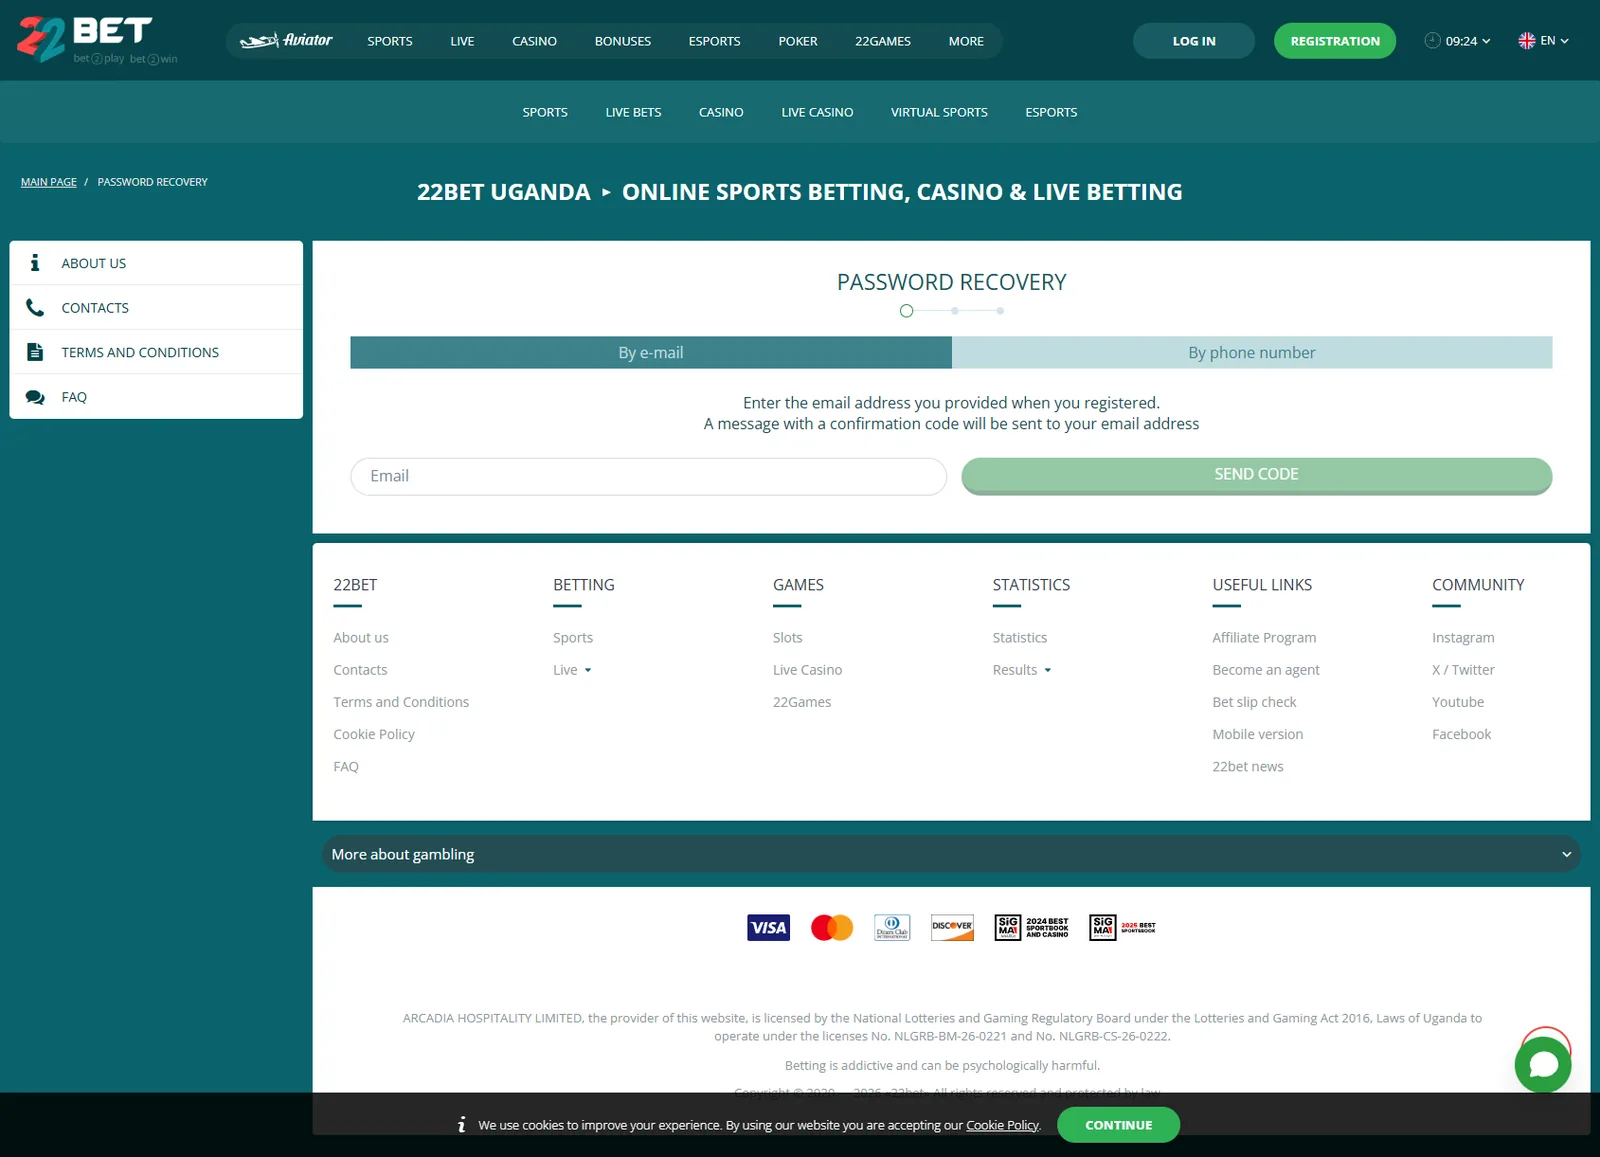
Task: Click the SEND CODE button
Action: 1257,475
